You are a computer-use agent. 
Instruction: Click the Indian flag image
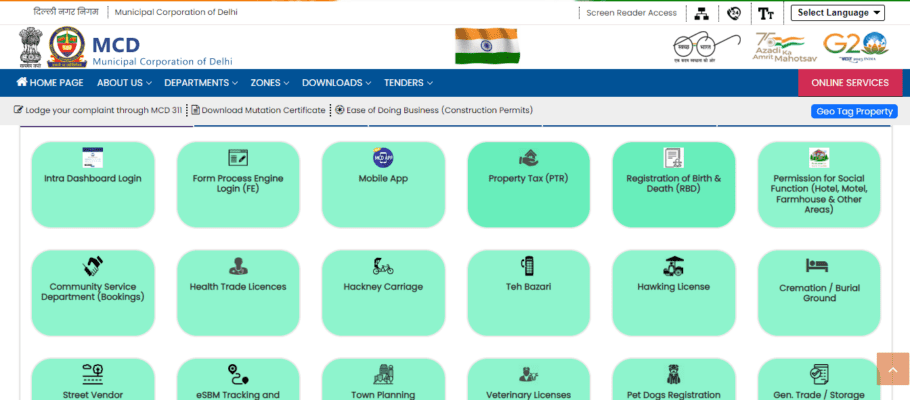click(x=487, y=46)
